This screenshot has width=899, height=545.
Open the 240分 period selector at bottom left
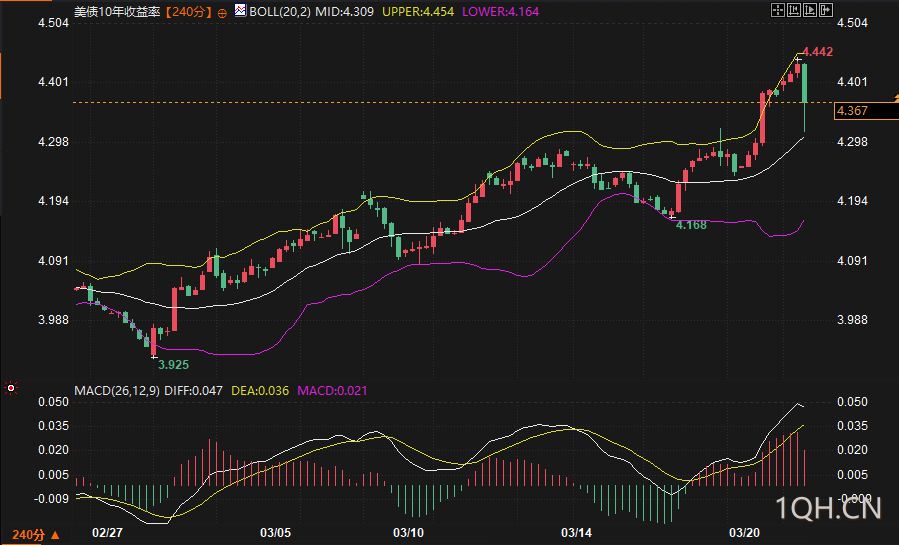click(36, 535)
